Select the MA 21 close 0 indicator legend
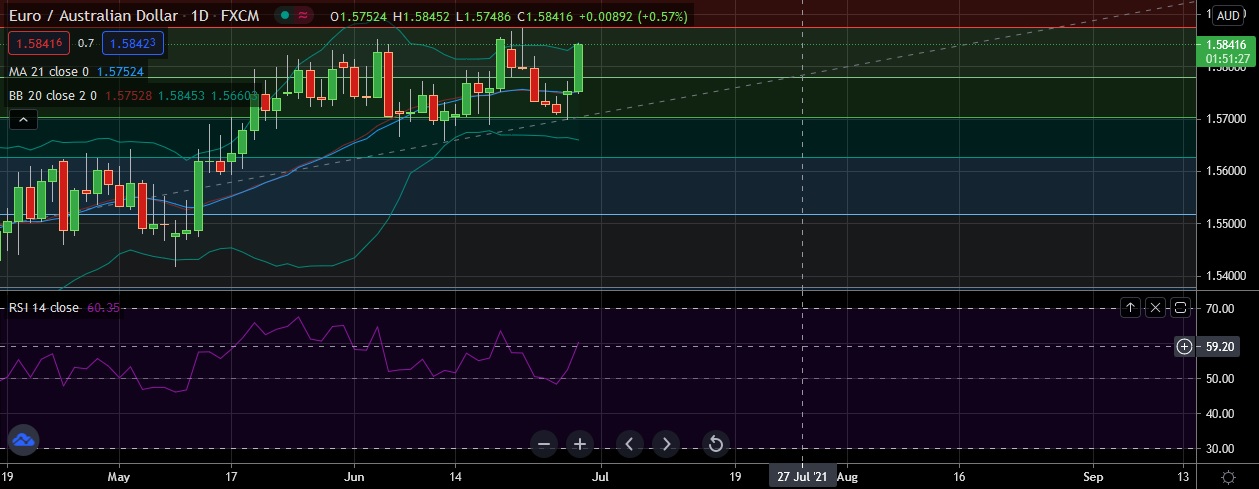 (49, 72)
